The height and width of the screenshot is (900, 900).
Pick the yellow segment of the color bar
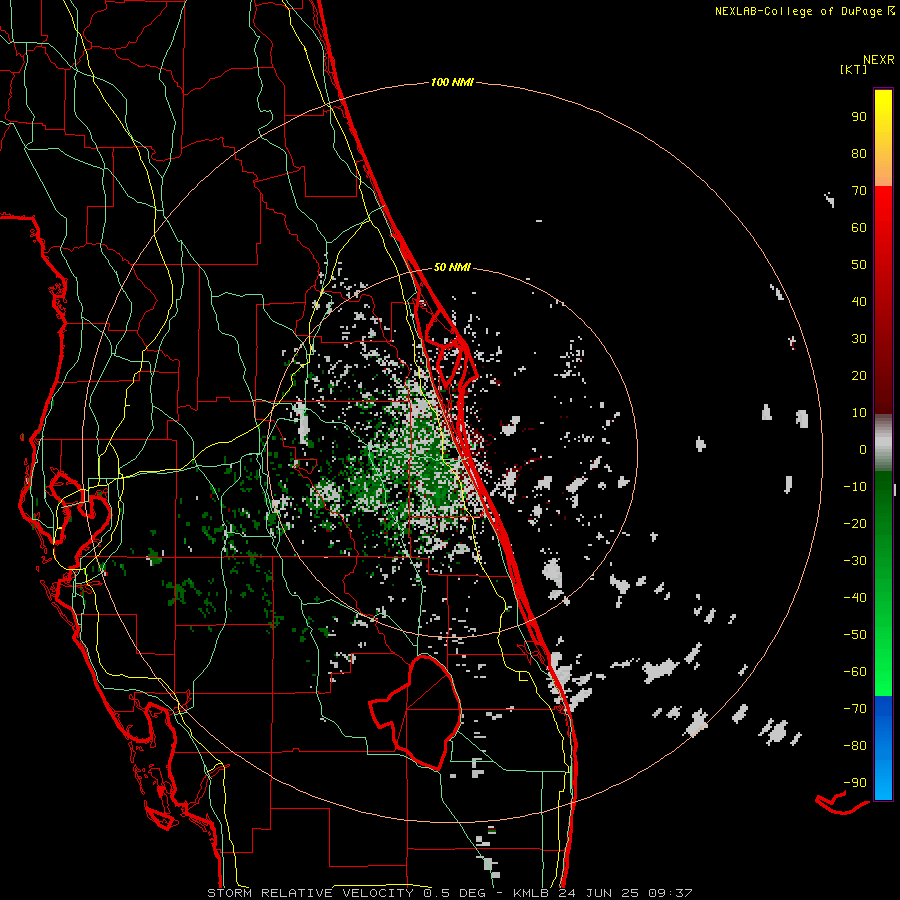883,138
